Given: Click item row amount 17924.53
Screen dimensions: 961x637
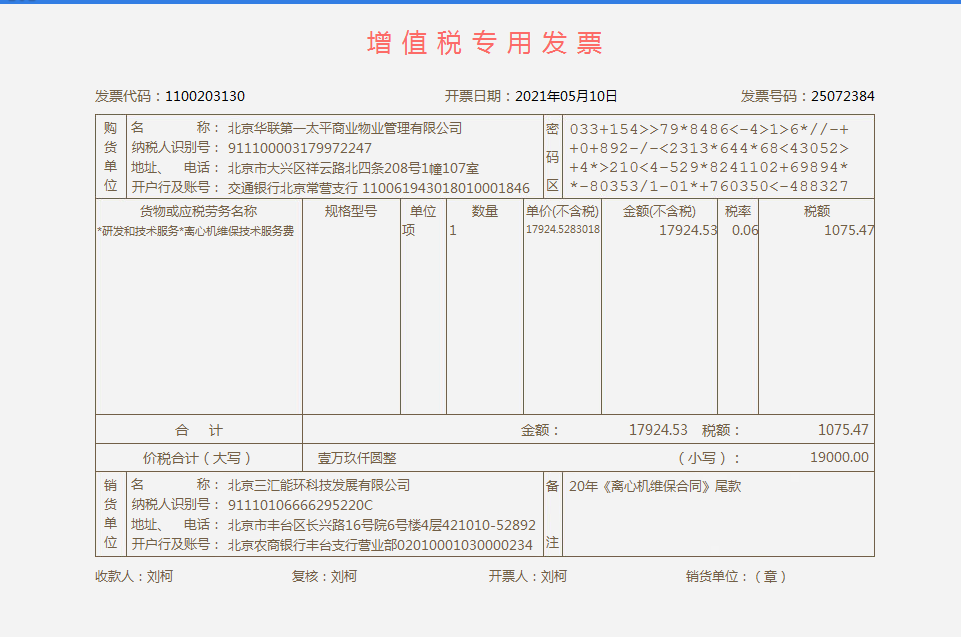Looking at the screenshot, I should point(688,231).
